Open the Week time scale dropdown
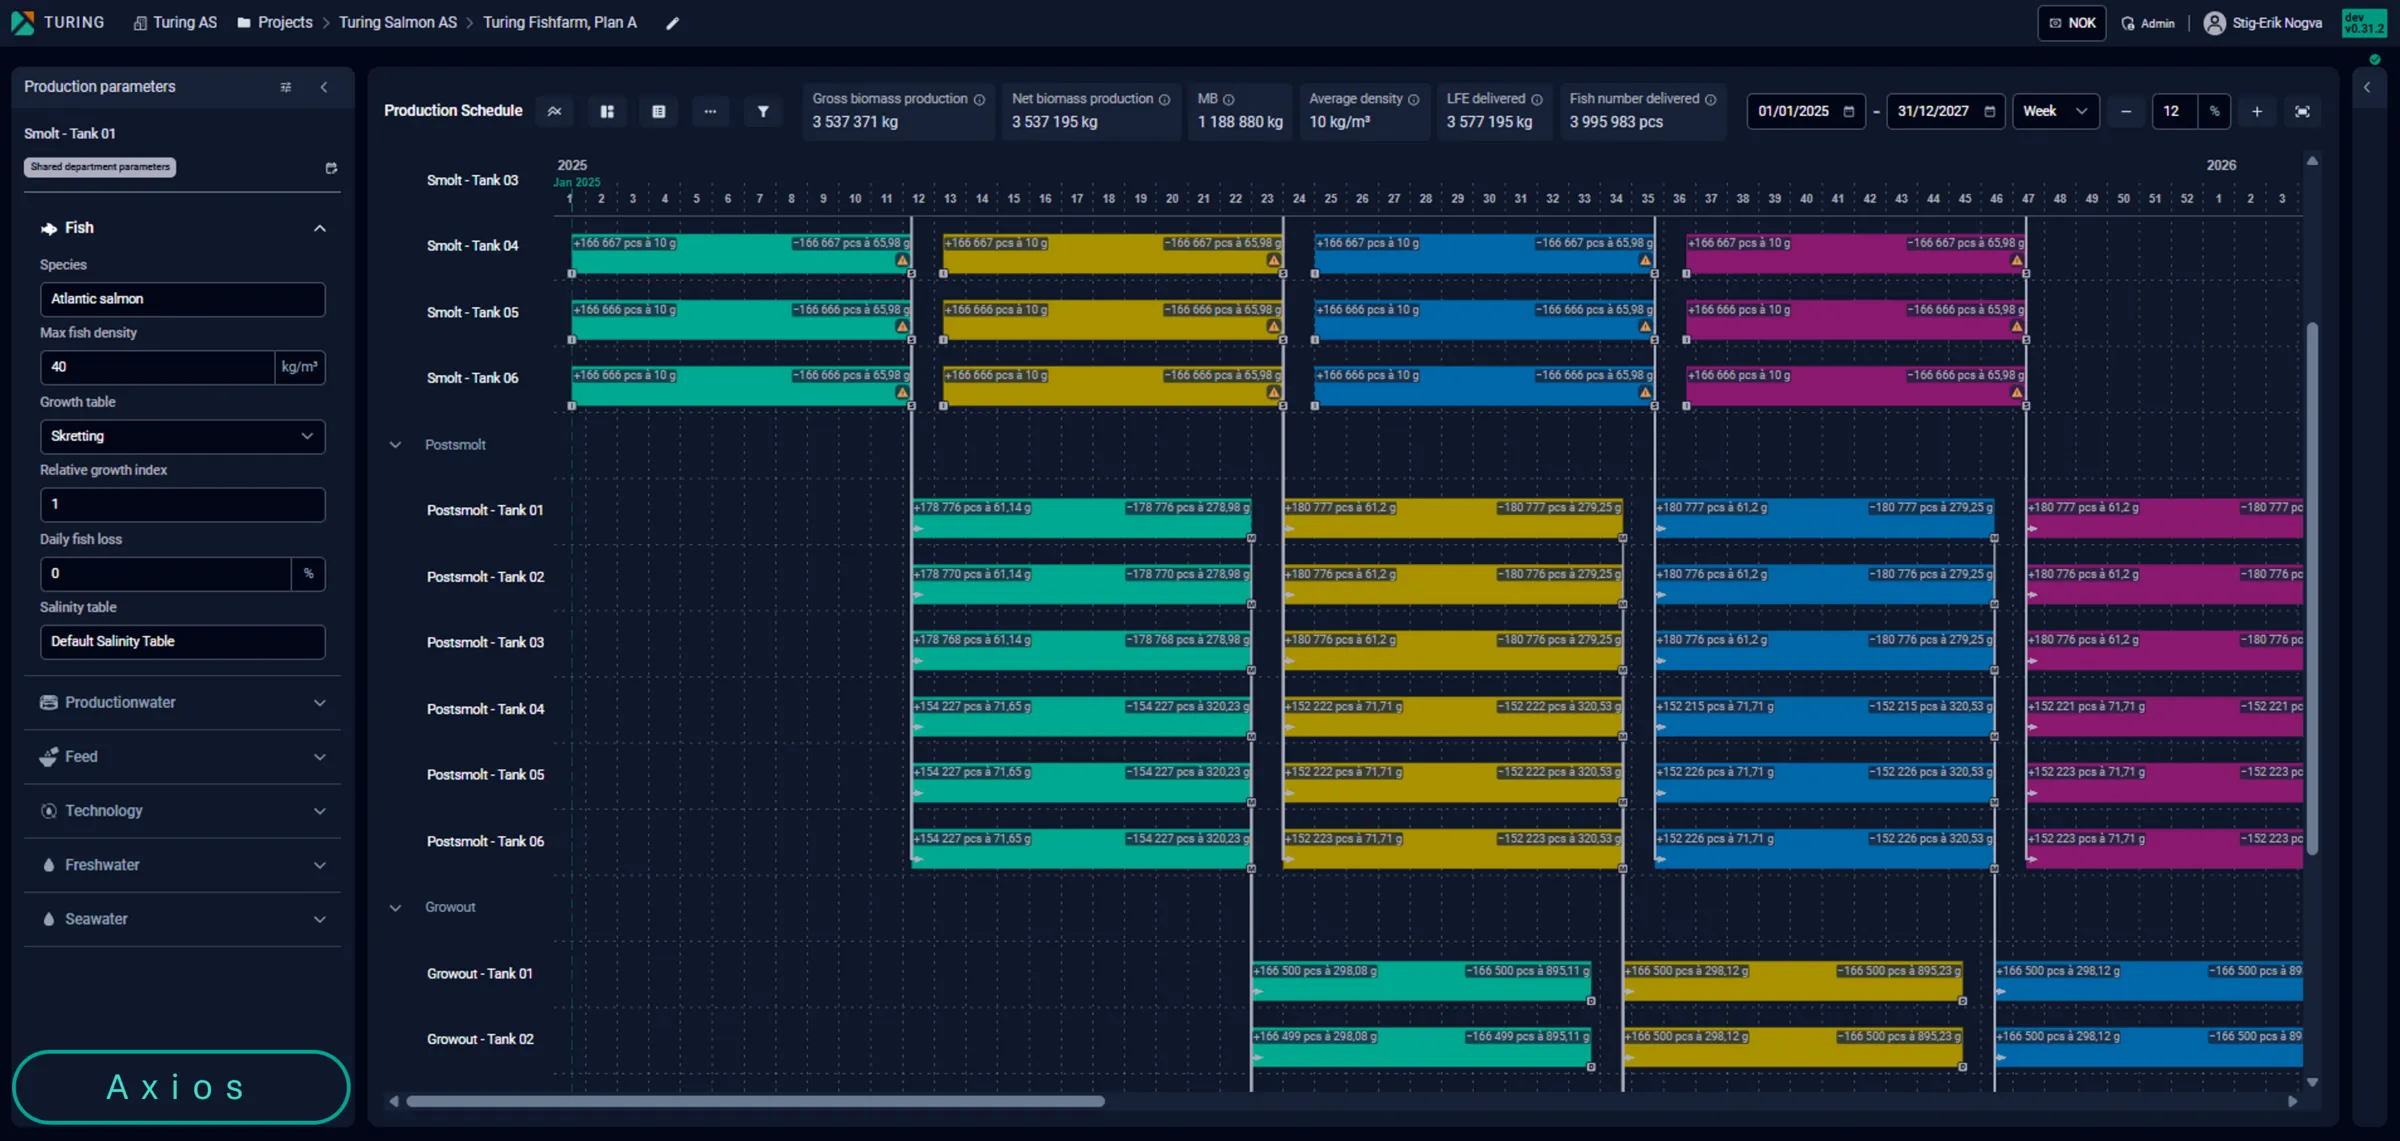 pos(2055,111)
